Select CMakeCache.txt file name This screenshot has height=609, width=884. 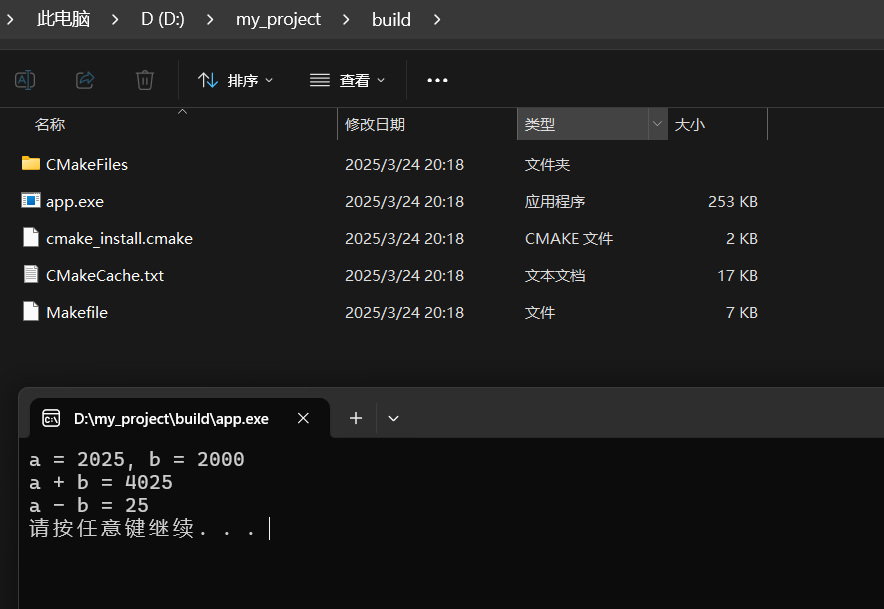(105, 275)
